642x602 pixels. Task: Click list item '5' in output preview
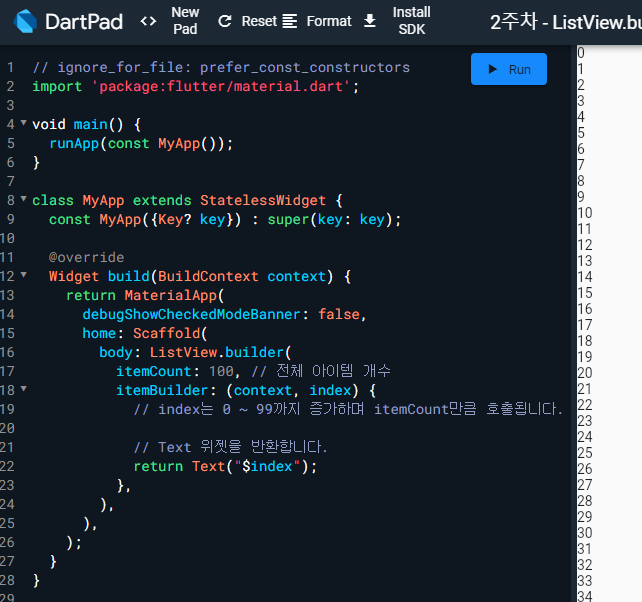[x=581, y=133]
